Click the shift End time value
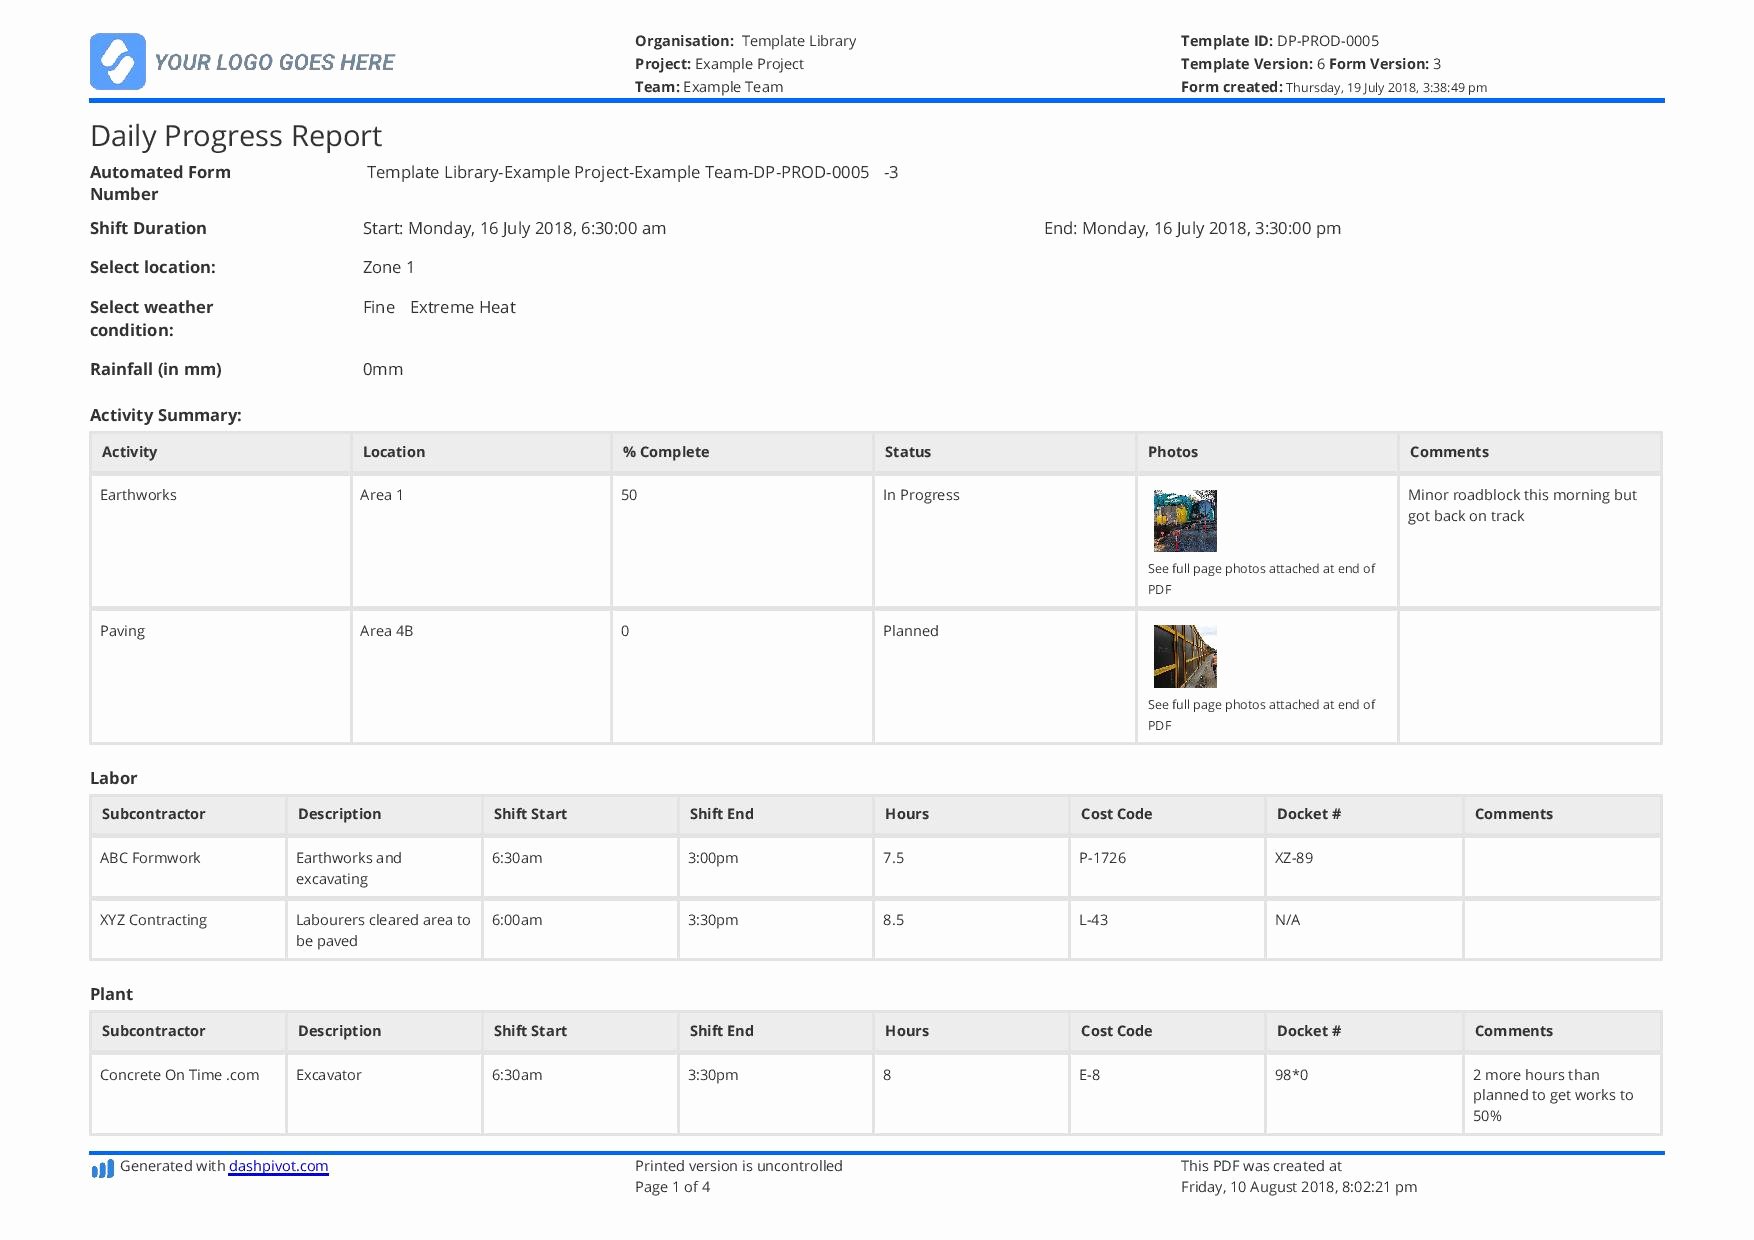This screenshot has width=1754, height=1240. coord(1192,228)
